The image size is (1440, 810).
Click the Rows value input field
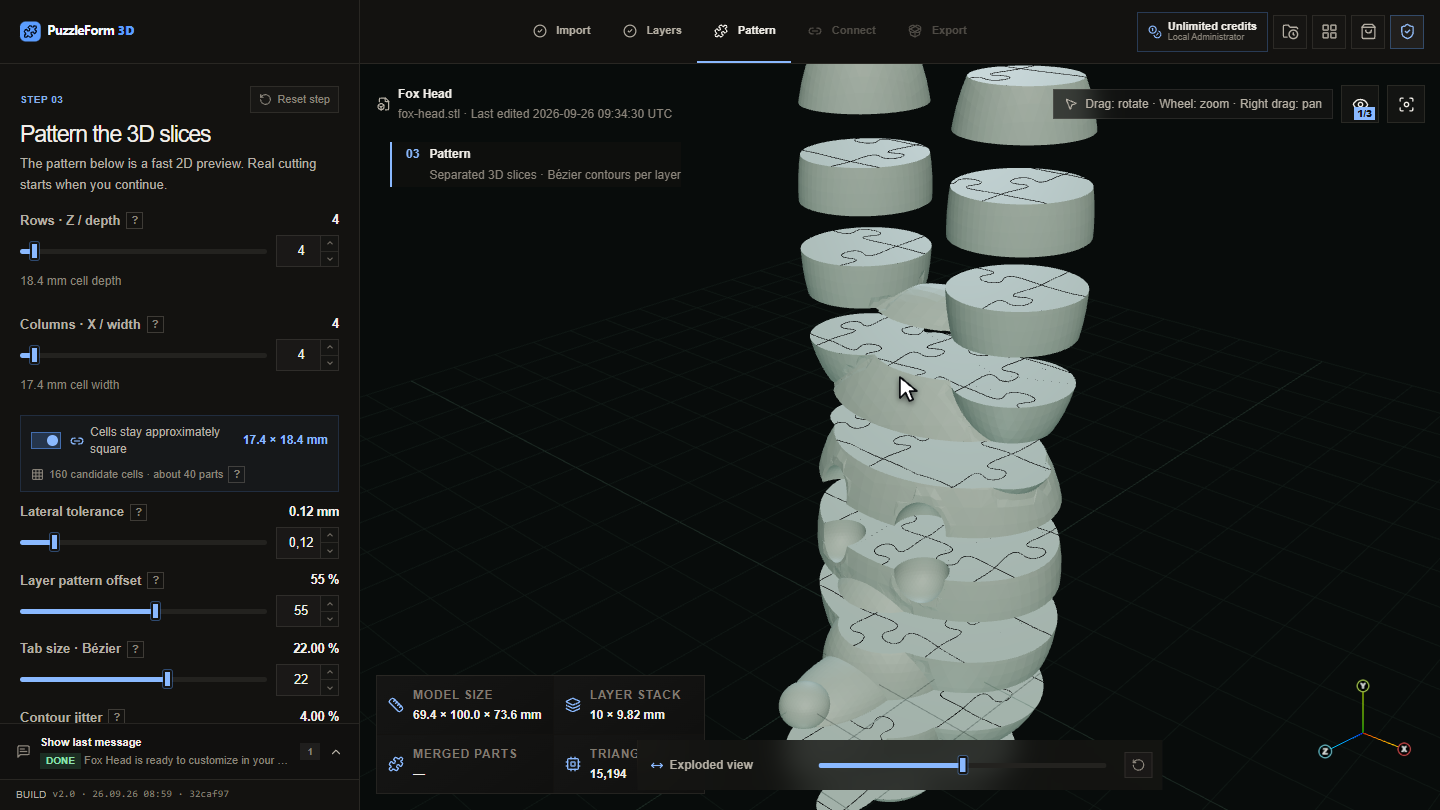[299, 251]
